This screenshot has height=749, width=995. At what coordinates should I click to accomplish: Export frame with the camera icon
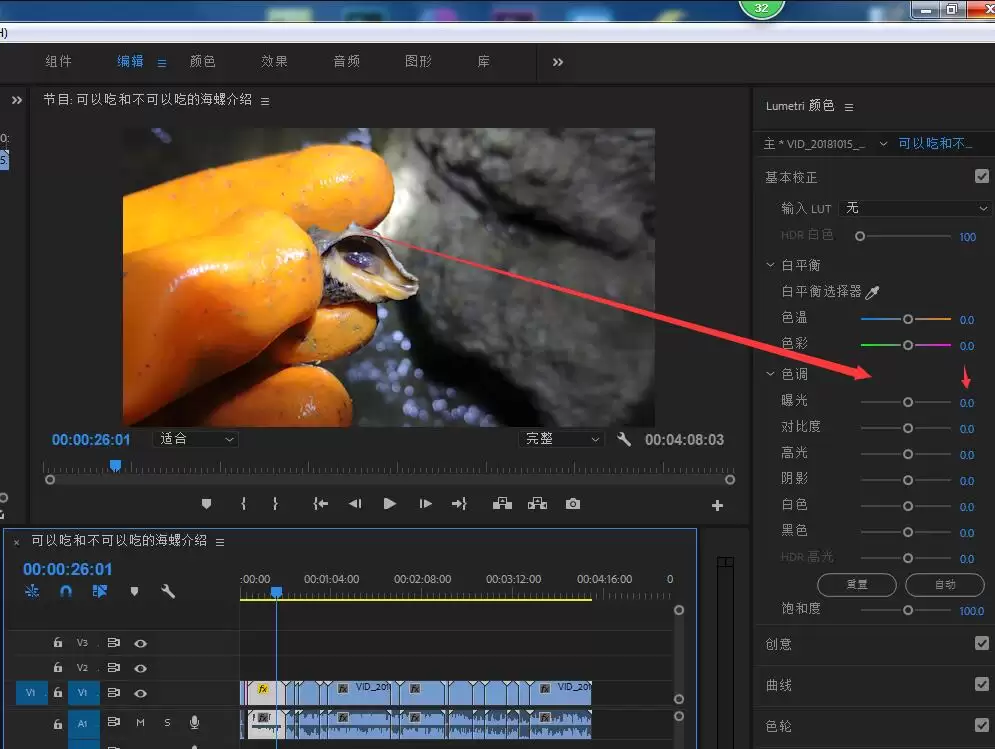coord(572,504)
